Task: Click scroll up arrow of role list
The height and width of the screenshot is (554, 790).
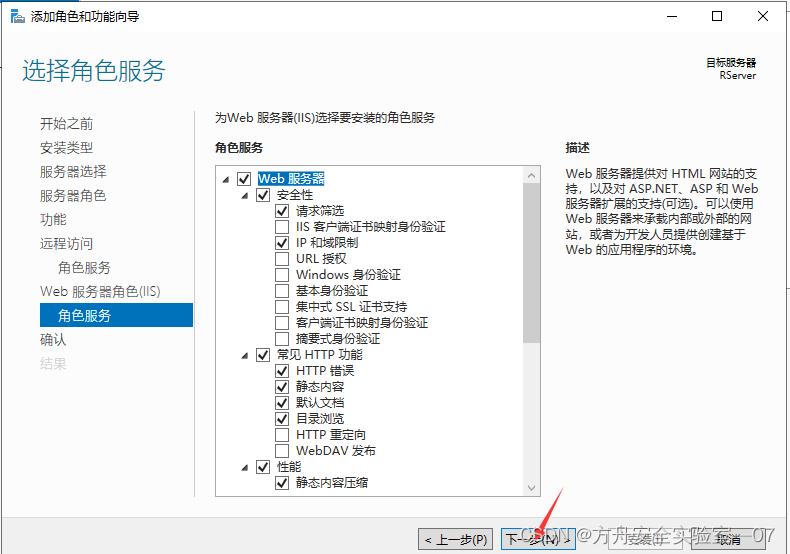Action: click(532, 175)
